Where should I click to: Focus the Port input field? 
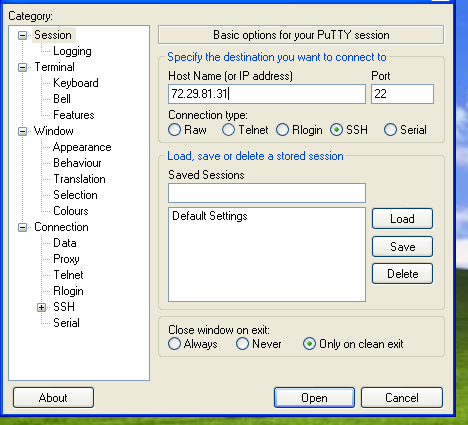[x=402, y=94]
